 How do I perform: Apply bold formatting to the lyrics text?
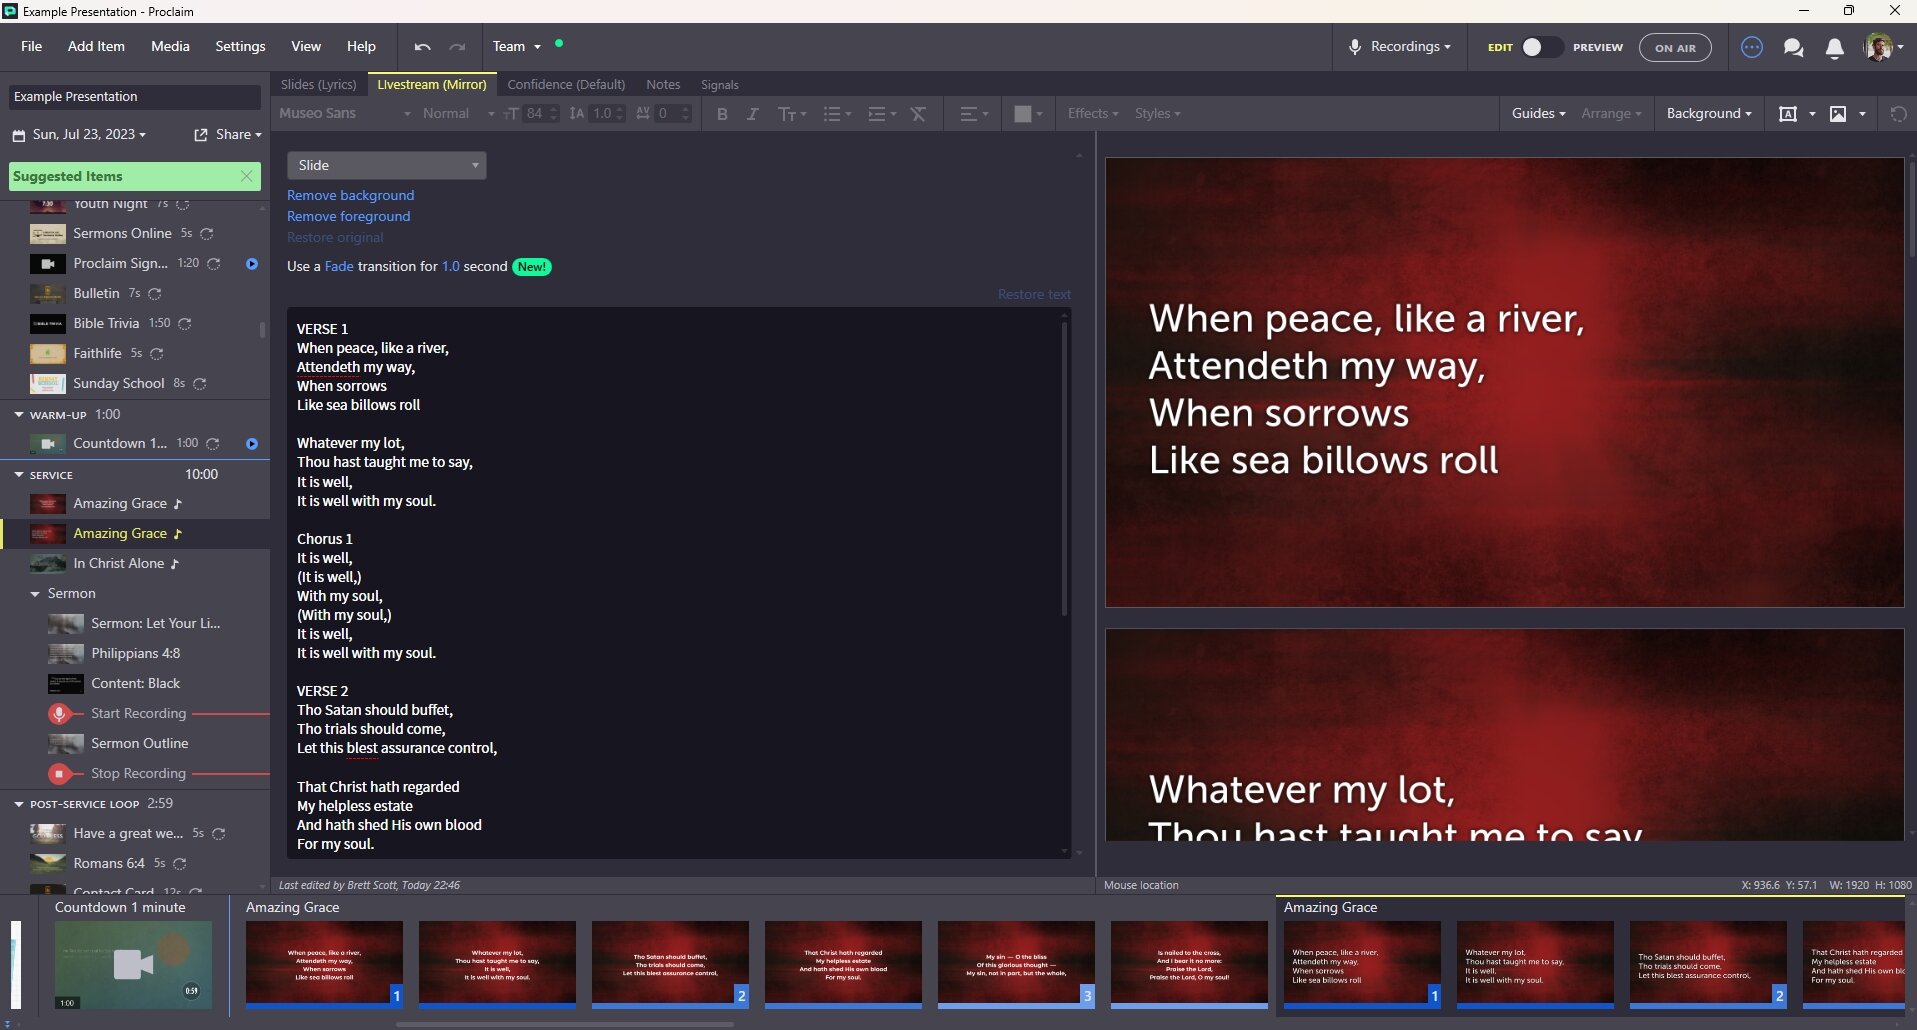coord(722,114)
